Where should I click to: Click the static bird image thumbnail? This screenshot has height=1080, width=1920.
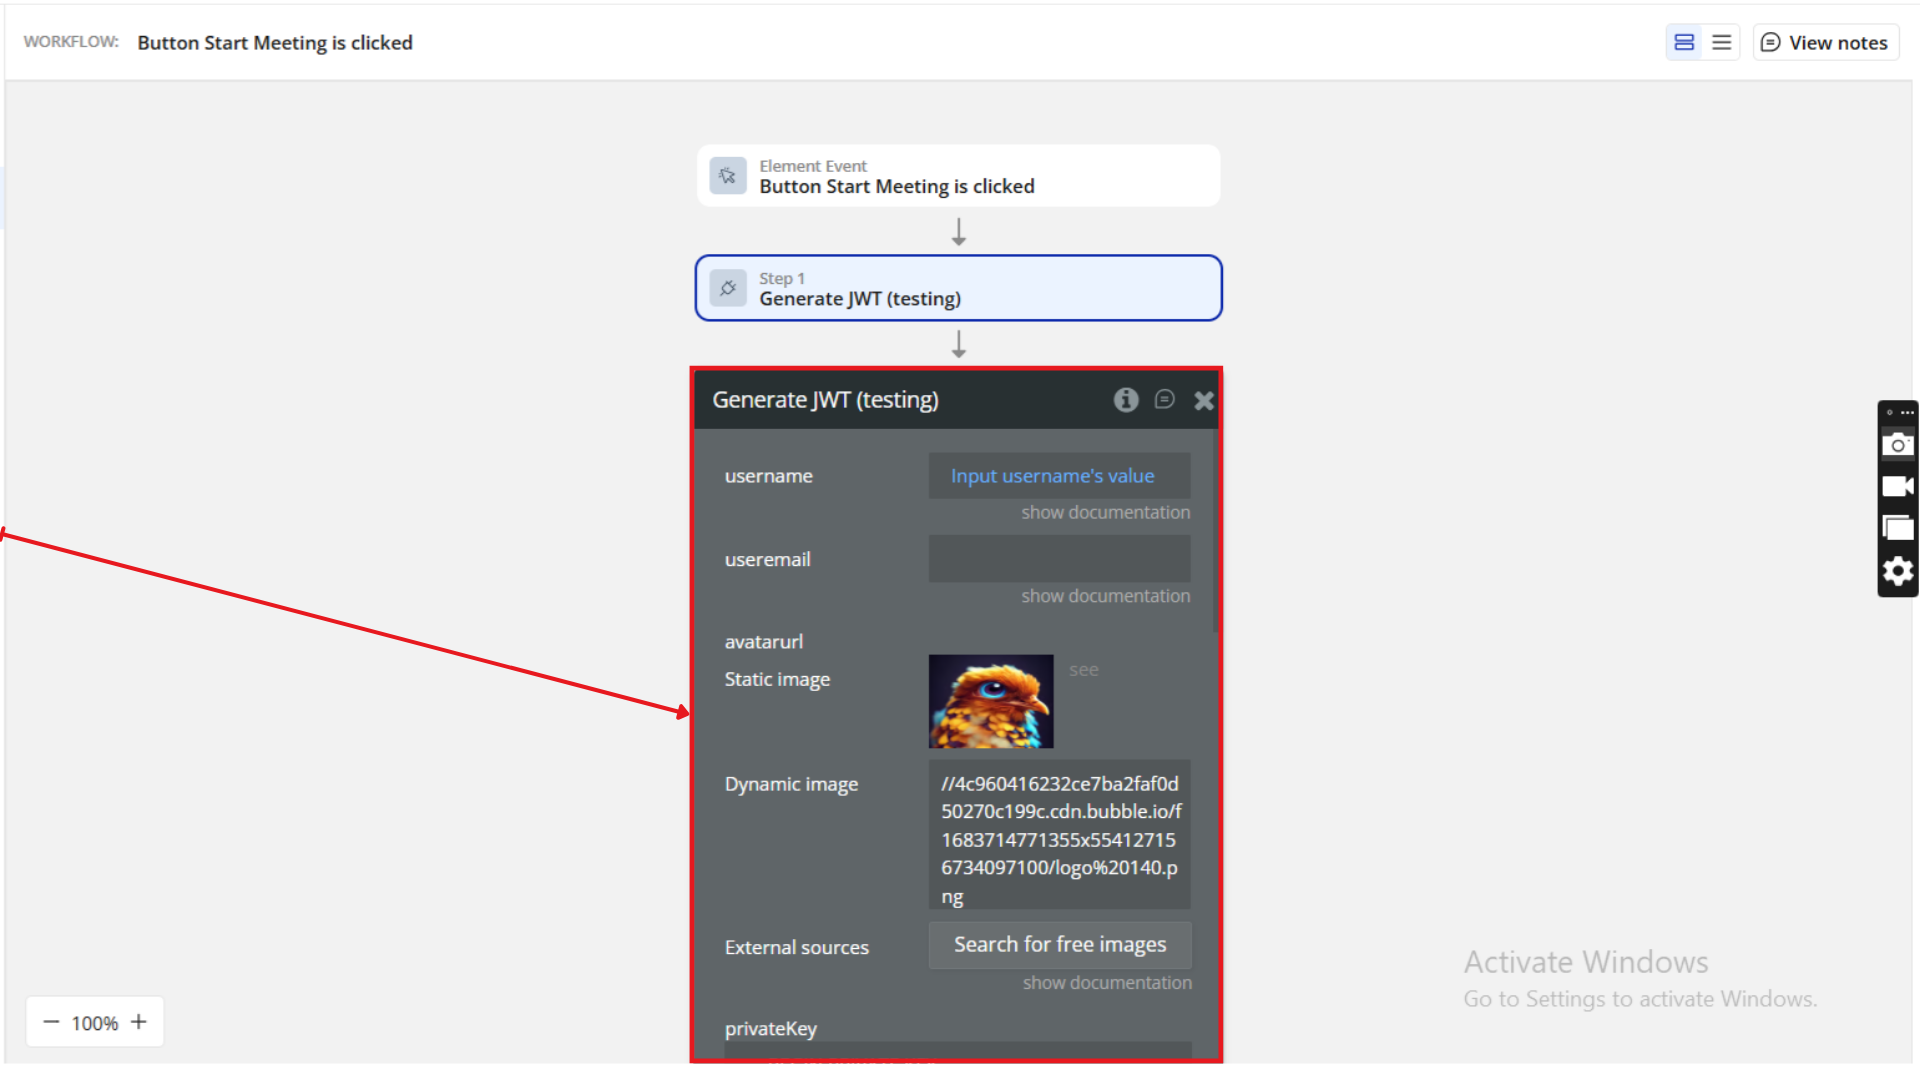point(990,701)
